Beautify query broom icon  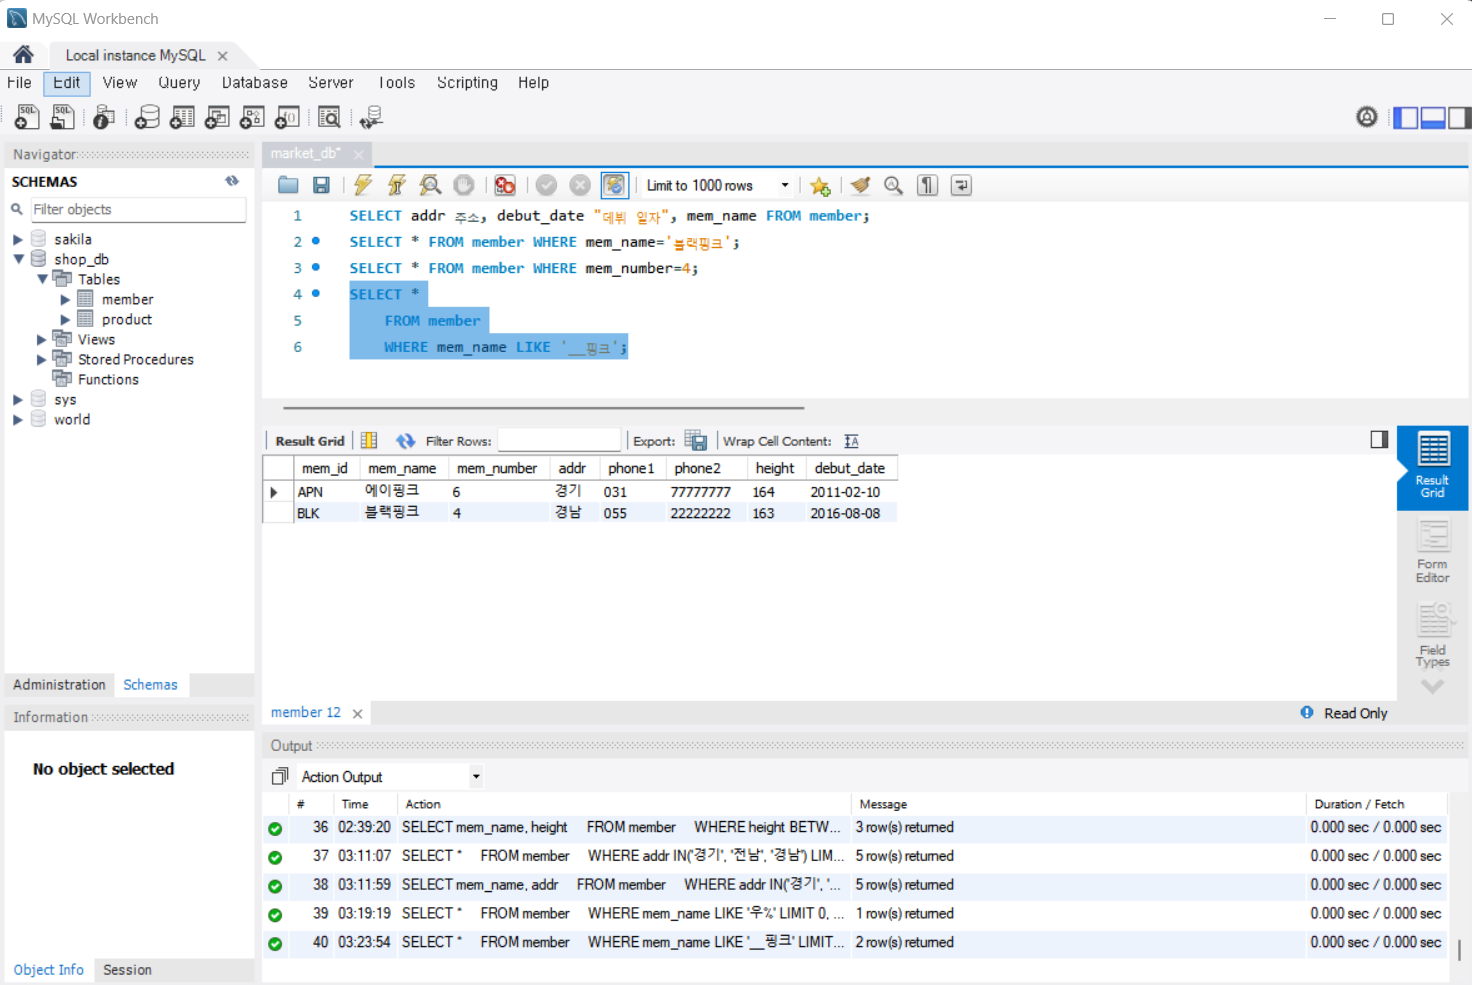[860, 185]
